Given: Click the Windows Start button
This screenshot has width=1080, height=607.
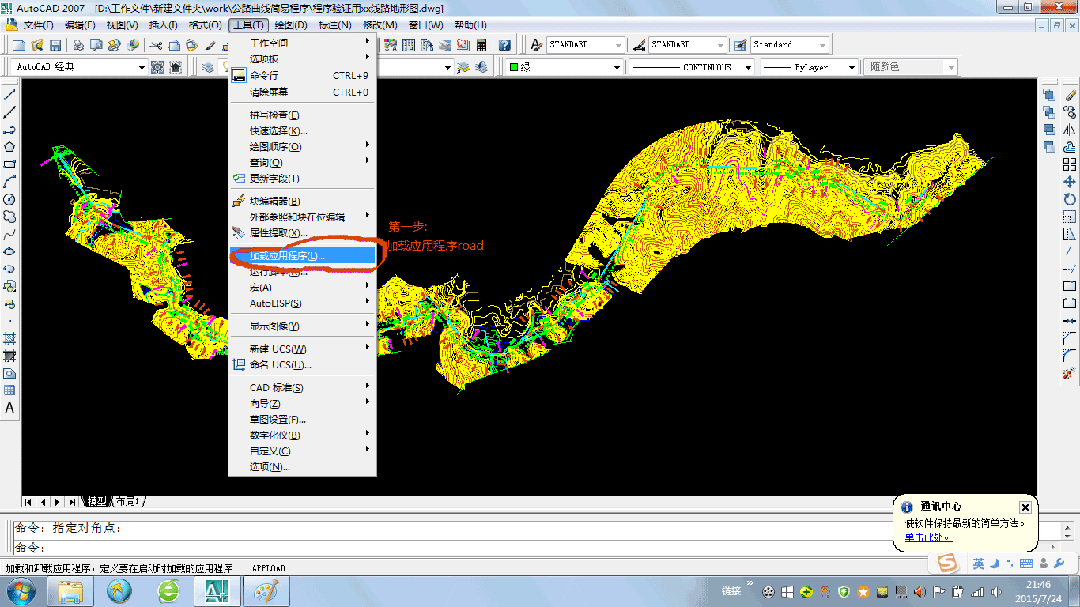Looking at the screenshot, I should [21, 592].
